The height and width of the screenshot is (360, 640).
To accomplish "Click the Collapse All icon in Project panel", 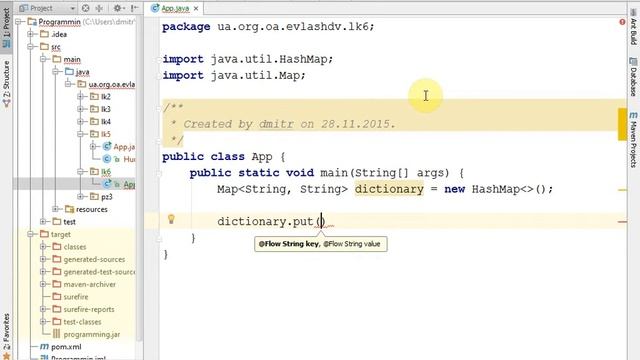I will tap(99, 8).
